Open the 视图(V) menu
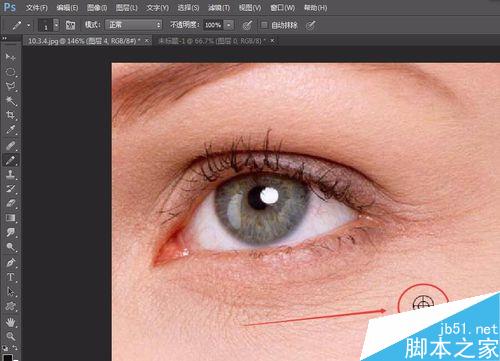 pyautogui.click(x=250, y=7)
